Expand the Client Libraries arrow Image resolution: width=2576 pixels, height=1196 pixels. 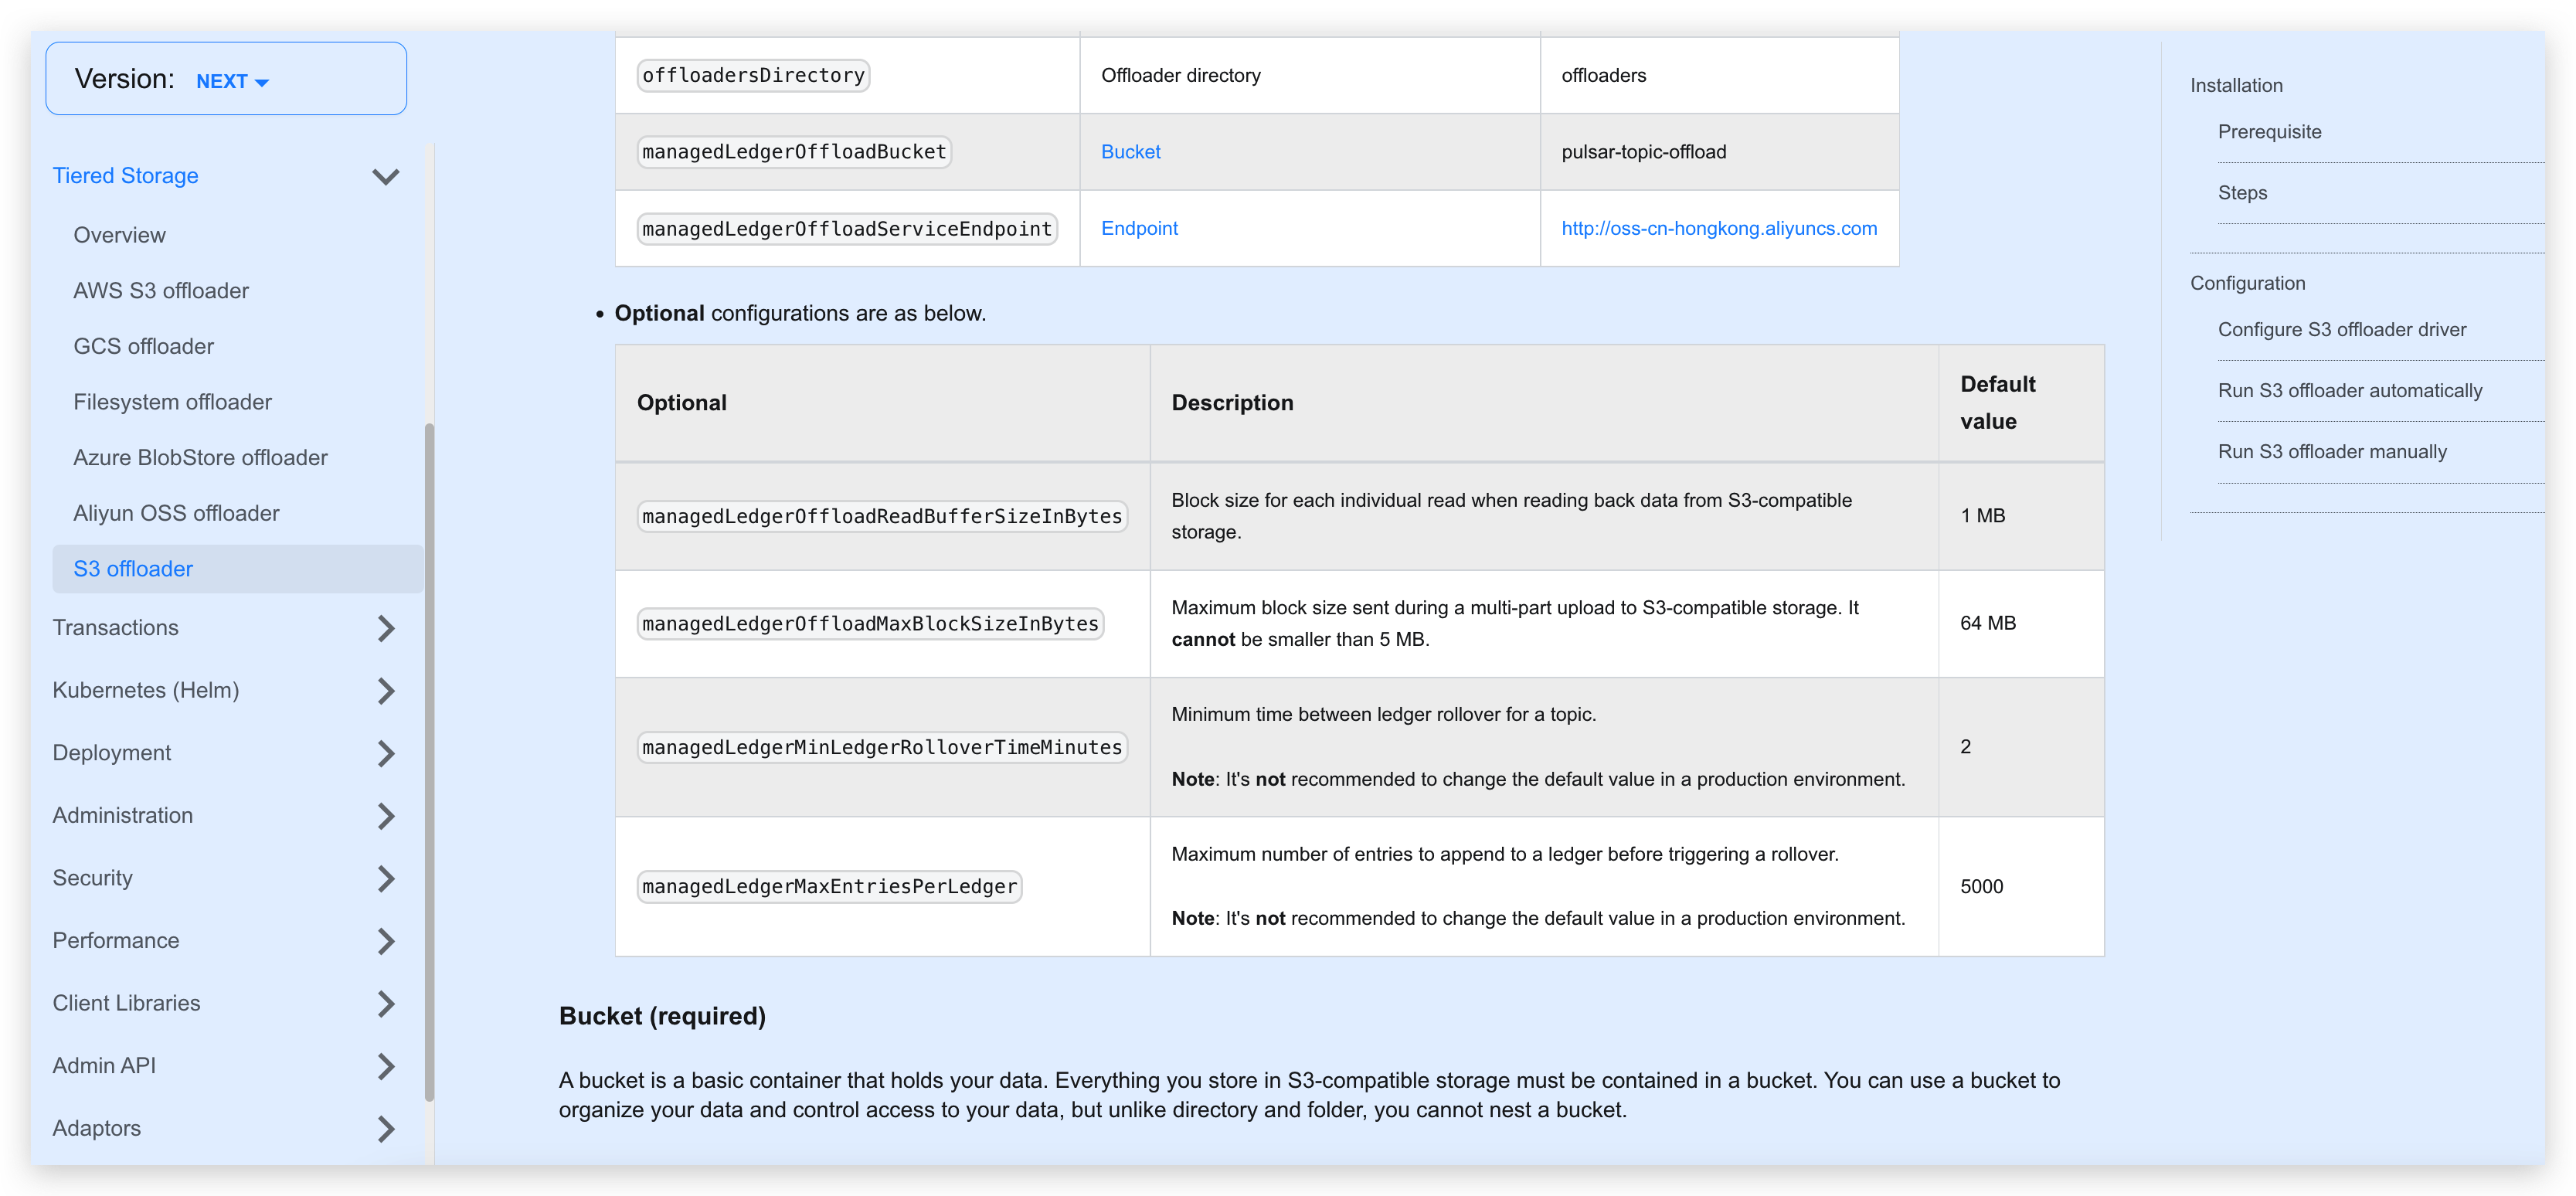[386, 1003]
